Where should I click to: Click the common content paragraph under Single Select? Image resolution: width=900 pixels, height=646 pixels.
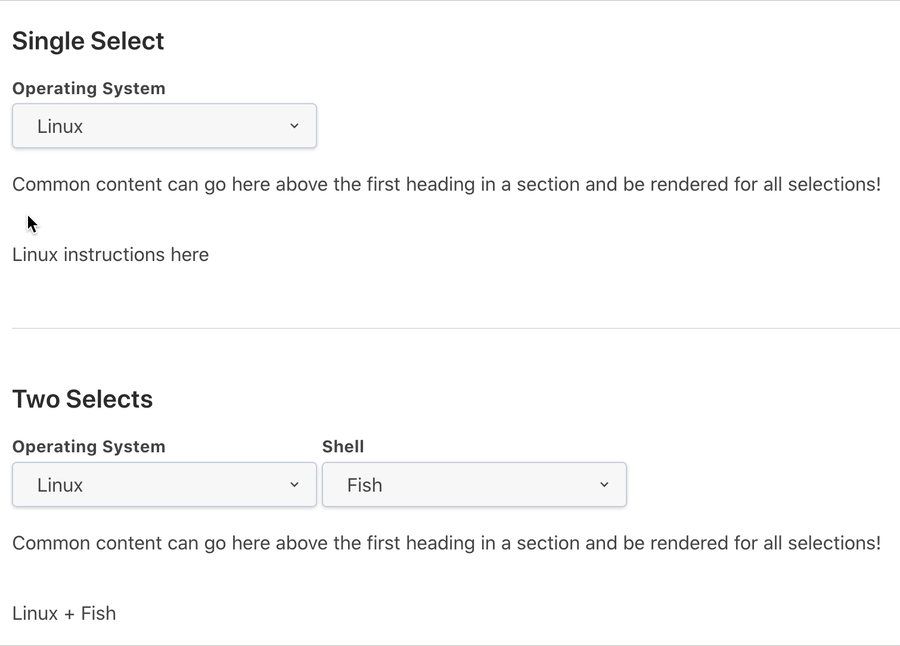point(446,185)
